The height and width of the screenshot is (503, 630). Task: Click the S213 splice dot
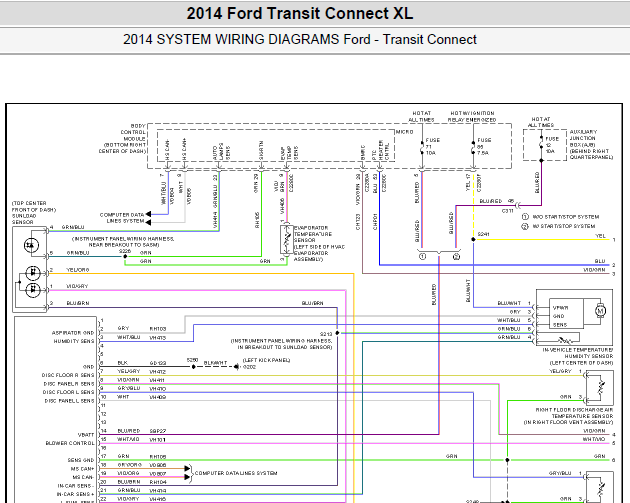(337, 333)
